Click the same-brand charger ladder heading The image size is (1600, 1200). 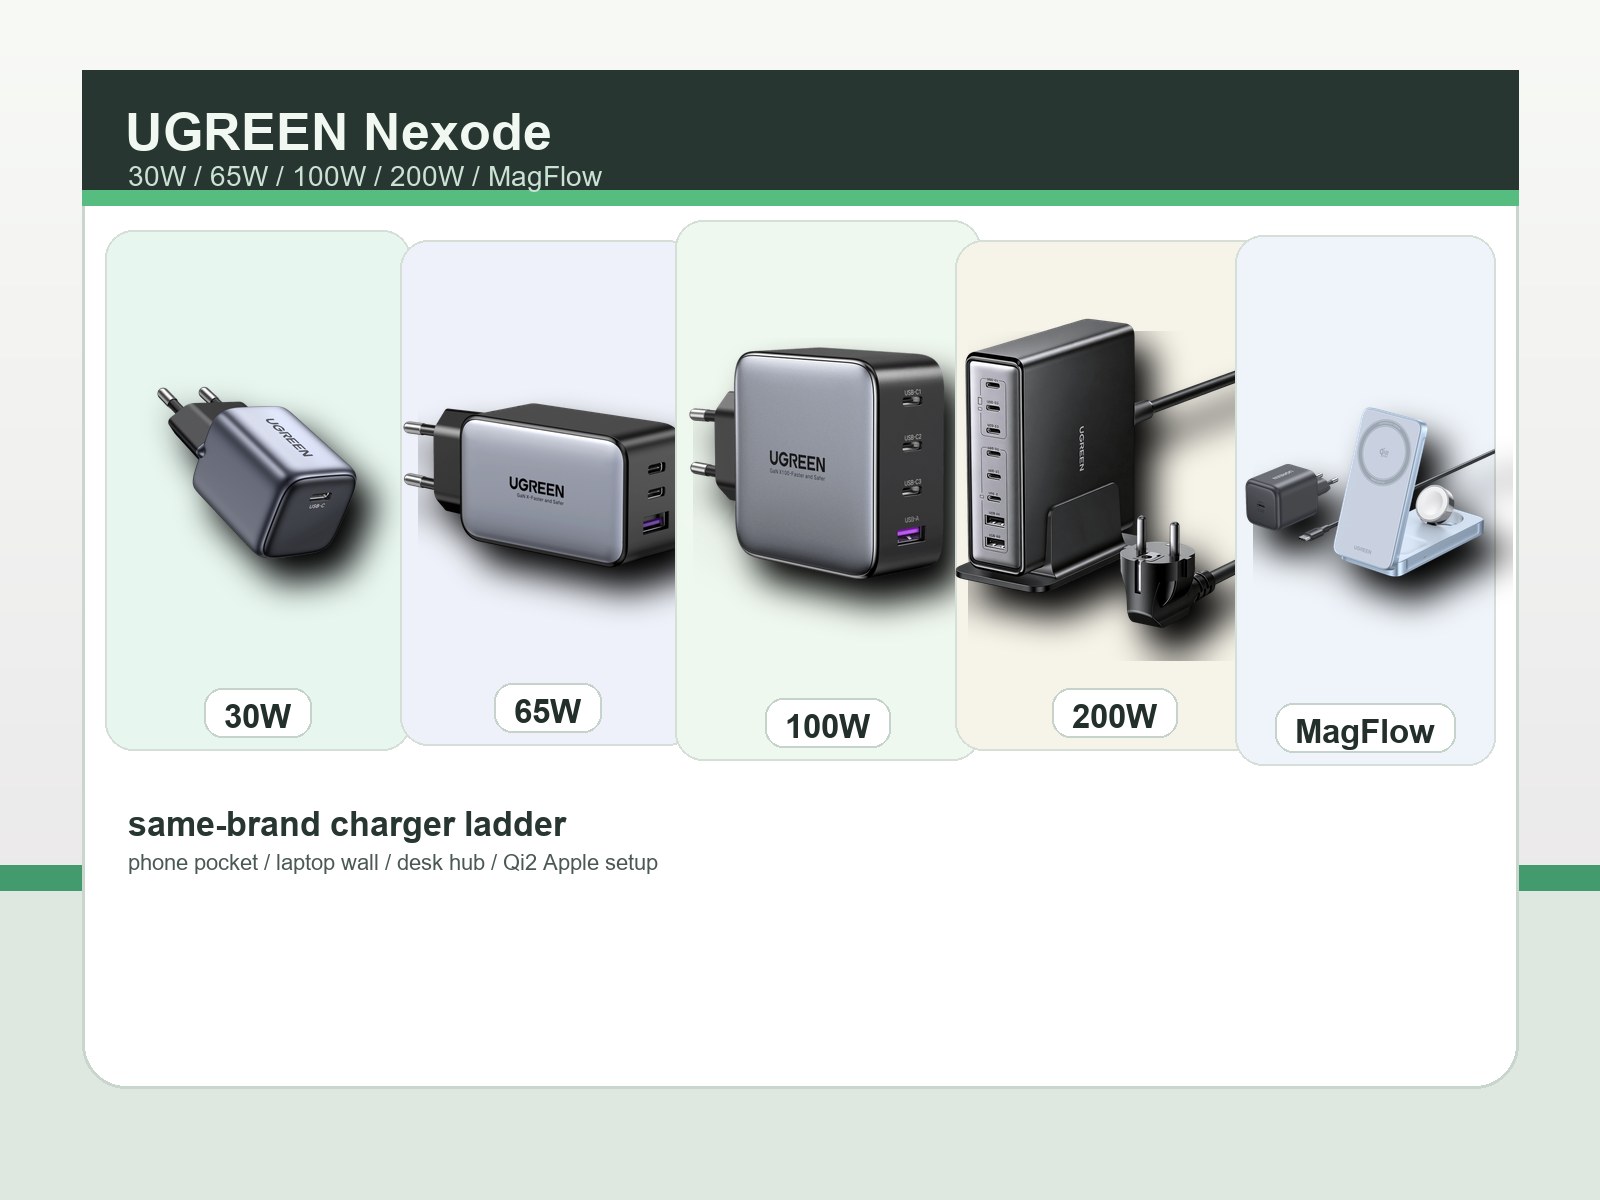347,824
